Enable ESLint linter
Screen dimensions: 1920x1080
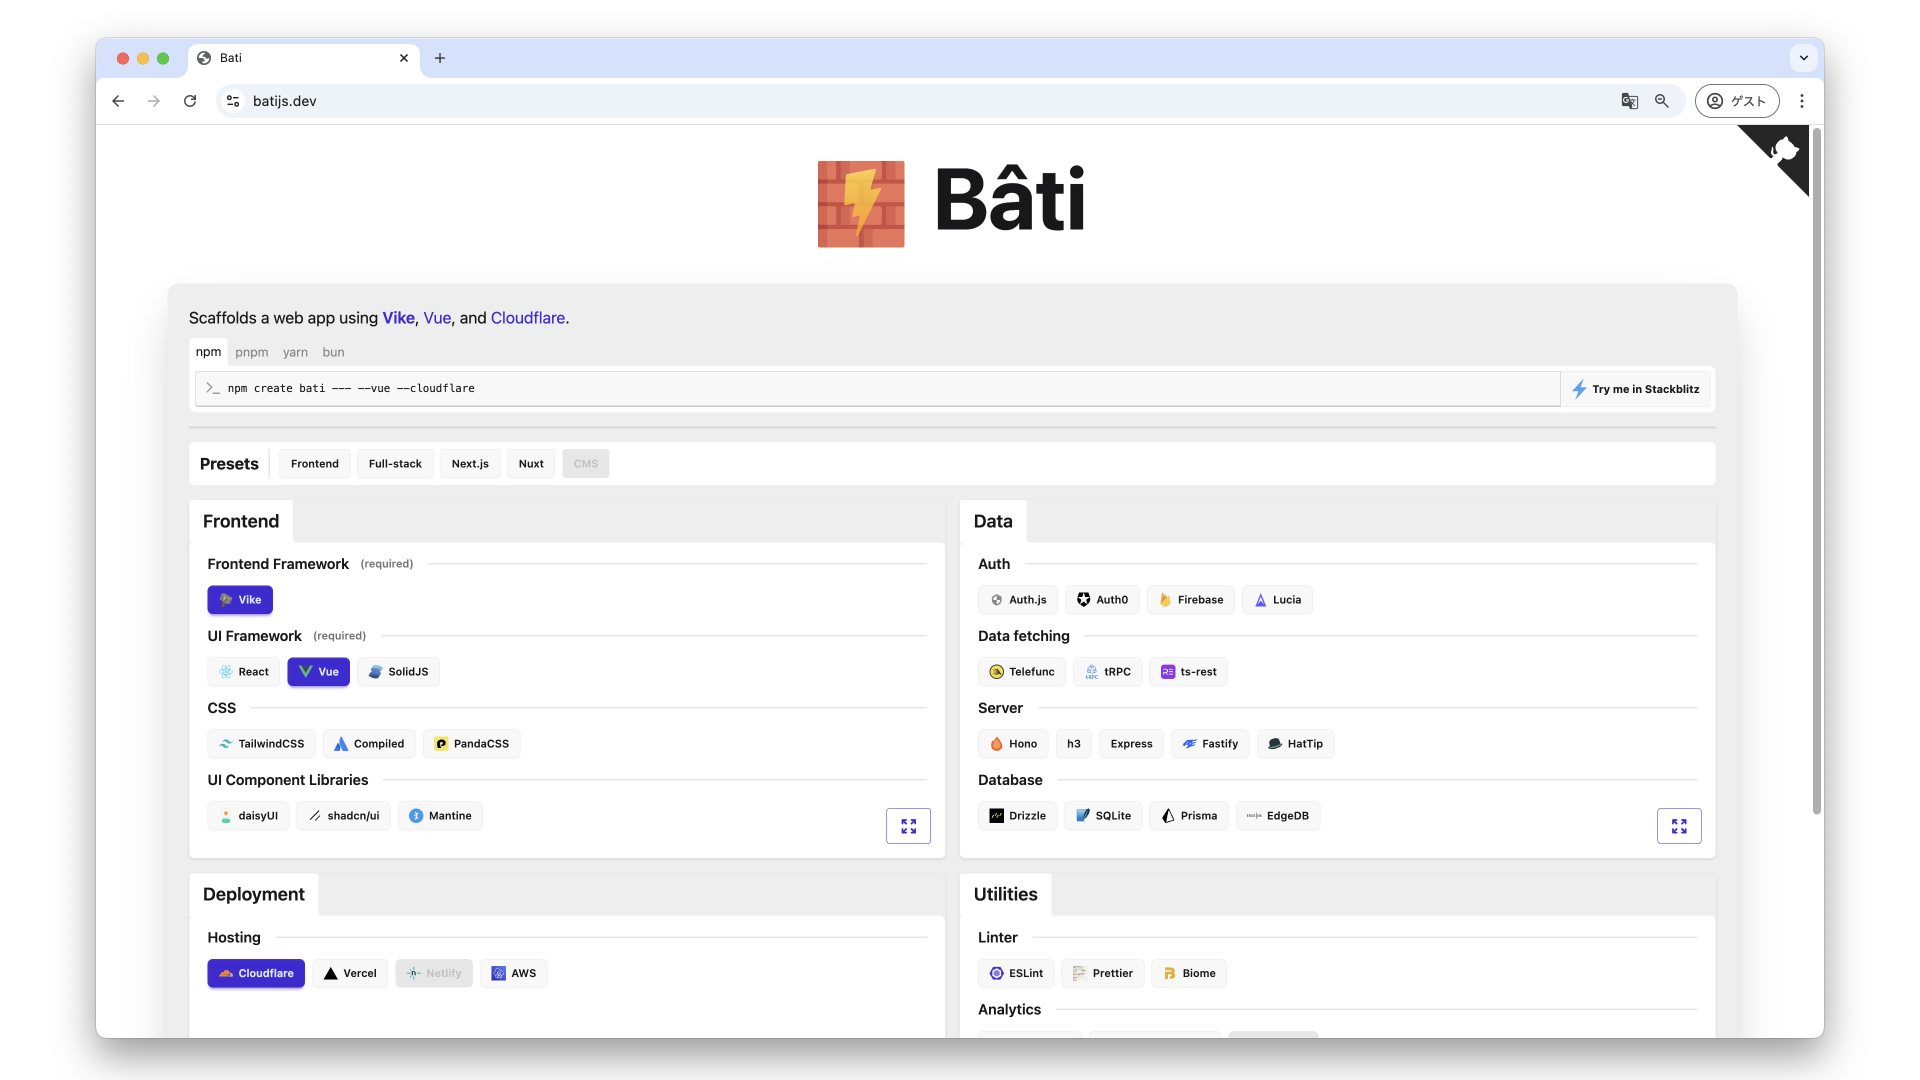point(1016,974)
